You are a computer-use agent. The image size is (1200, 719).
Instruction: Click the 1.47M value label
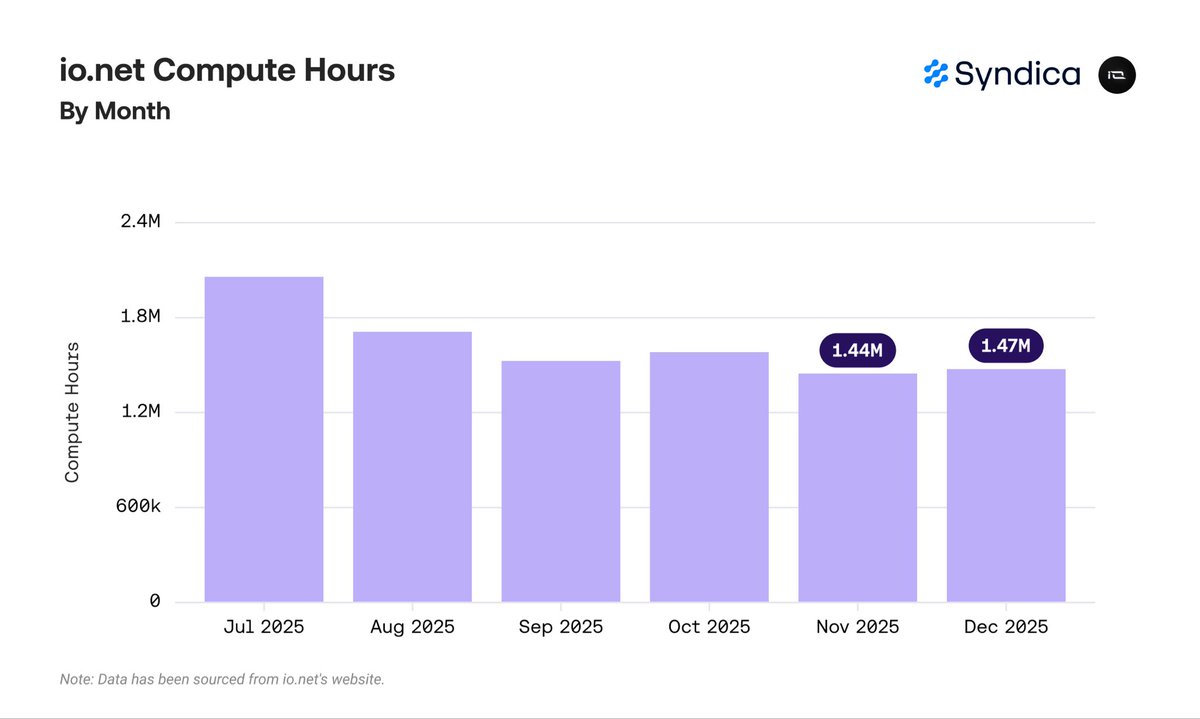pyautogui.click(x=1006, y=346)
